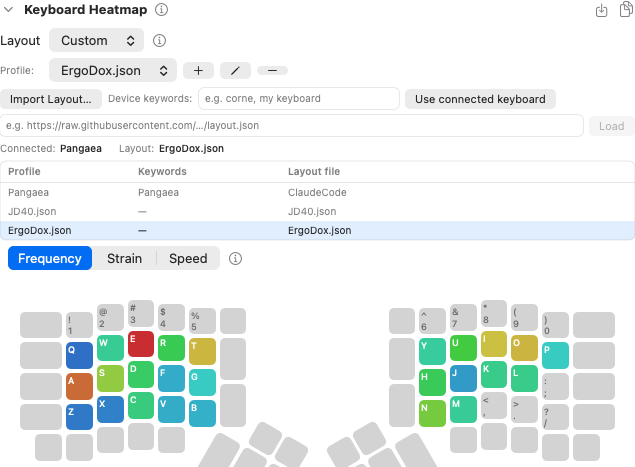Click the lime S key
Viewport: 635px width, 467px height.
[x=110, y=378]
